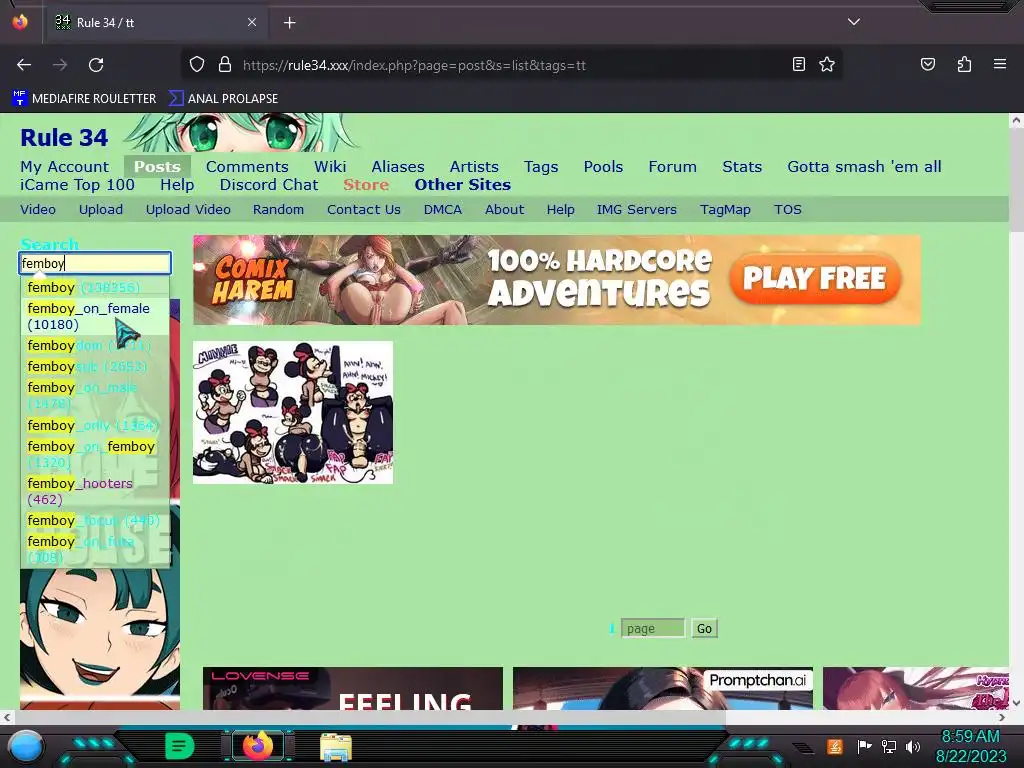1024x768 pixels.
Task: Click the browser forward arrow
Action: tap(60, 65)
